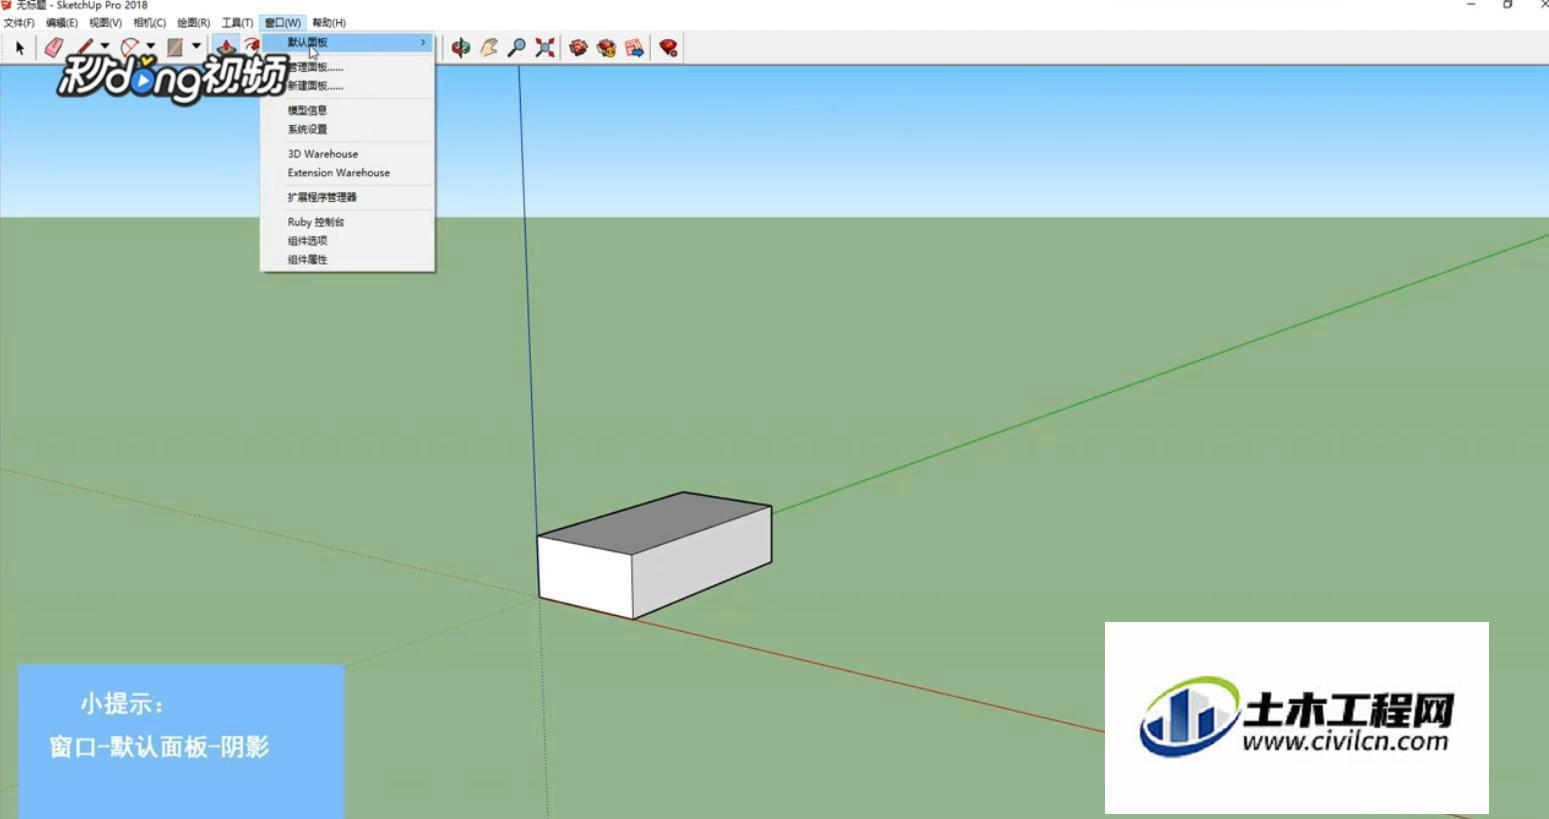The height and width of the screenshot is (819, 1549).
Task: Choose 新建面板 from the menu
Action: [348, 85]
